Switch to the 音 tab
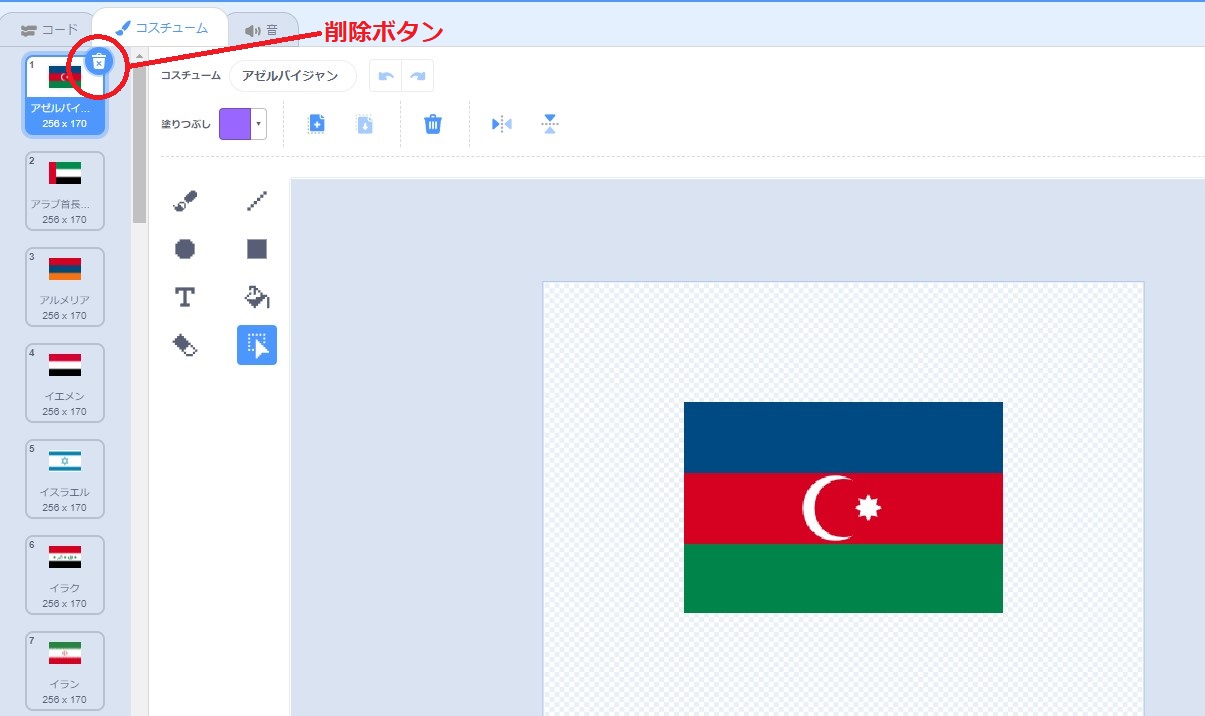This screenshot has height=716, width=1205. (262, 30)
